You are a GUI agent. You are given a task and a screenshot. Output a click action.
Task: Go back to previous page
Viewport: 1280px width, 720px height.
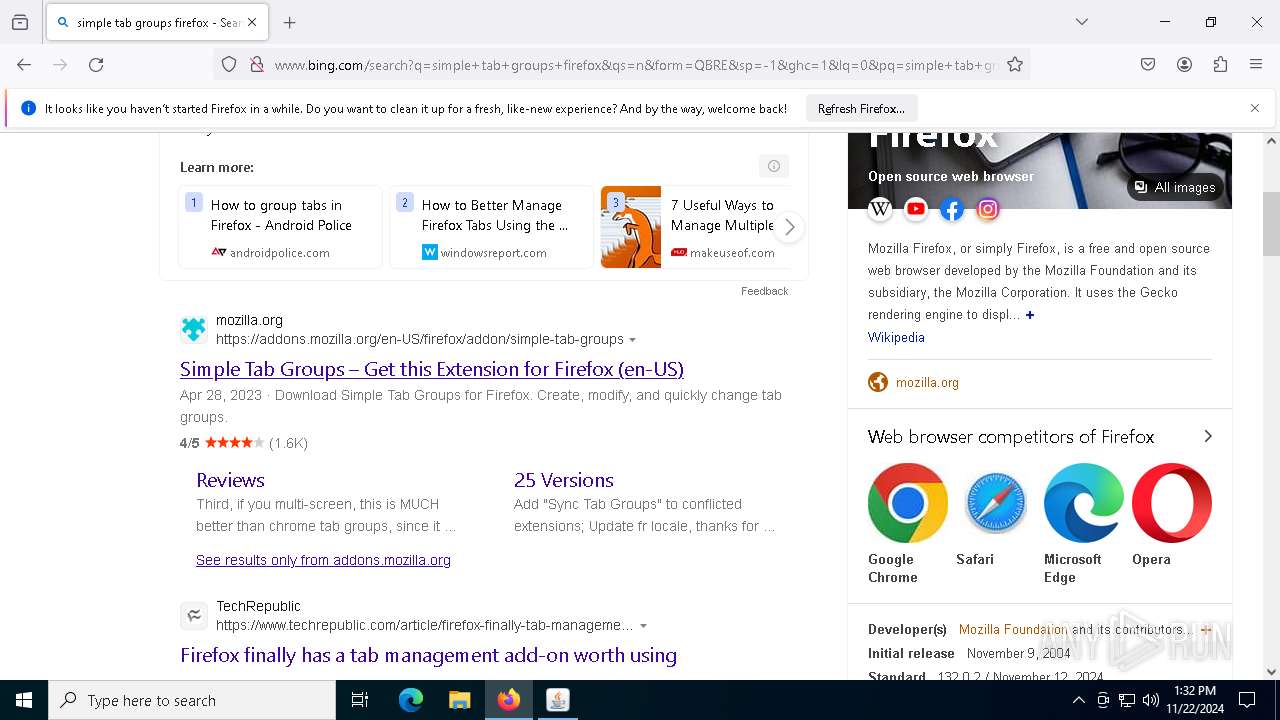coord(24,65)
